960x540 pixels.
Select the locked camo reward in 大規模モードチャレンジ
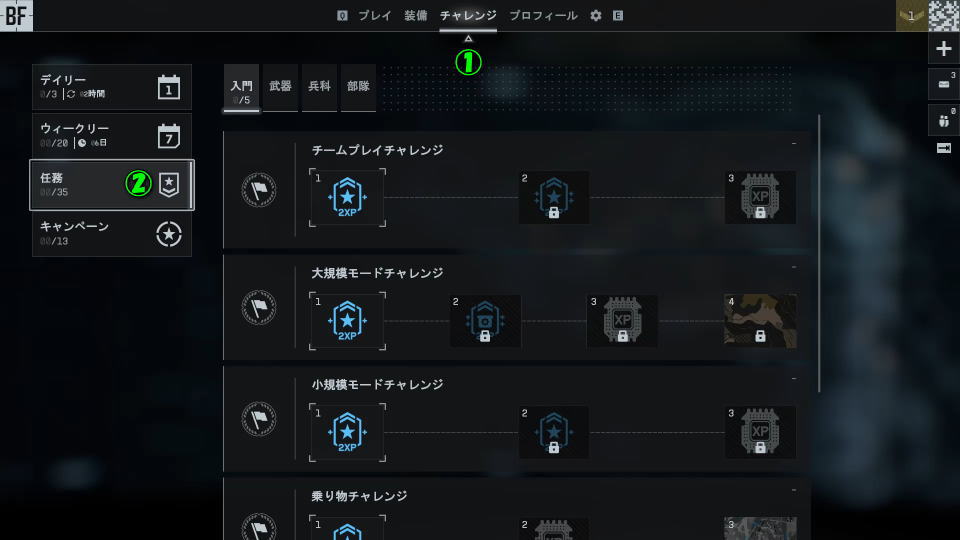click(x=760, y=321)
